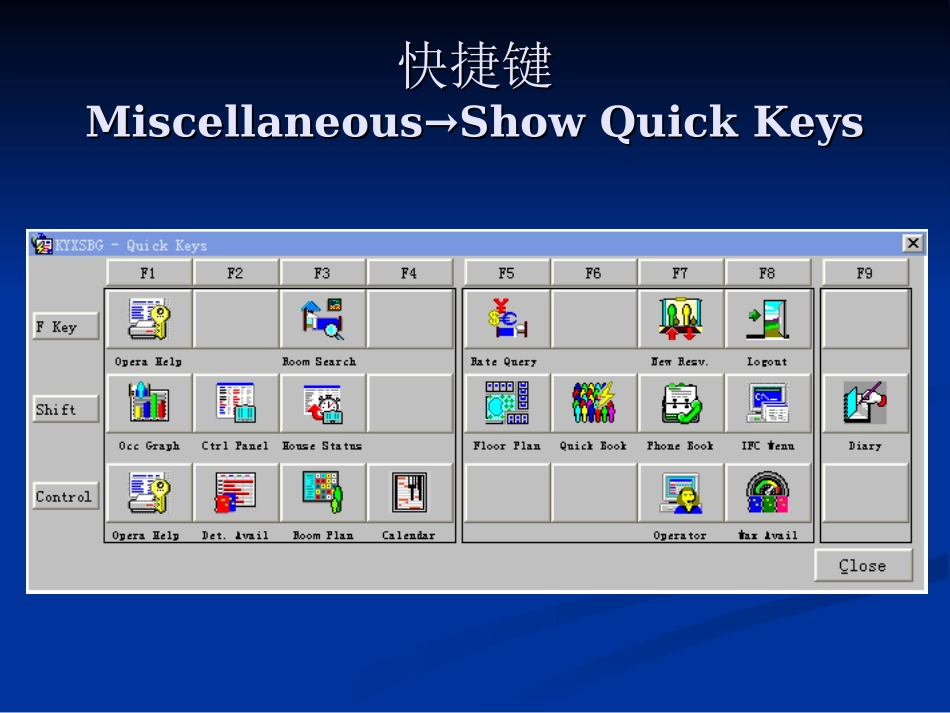Image resolution: width=950 pixels, height=713 pixels.
Task: Click the Rate Query label text
Action: (504, 362)
